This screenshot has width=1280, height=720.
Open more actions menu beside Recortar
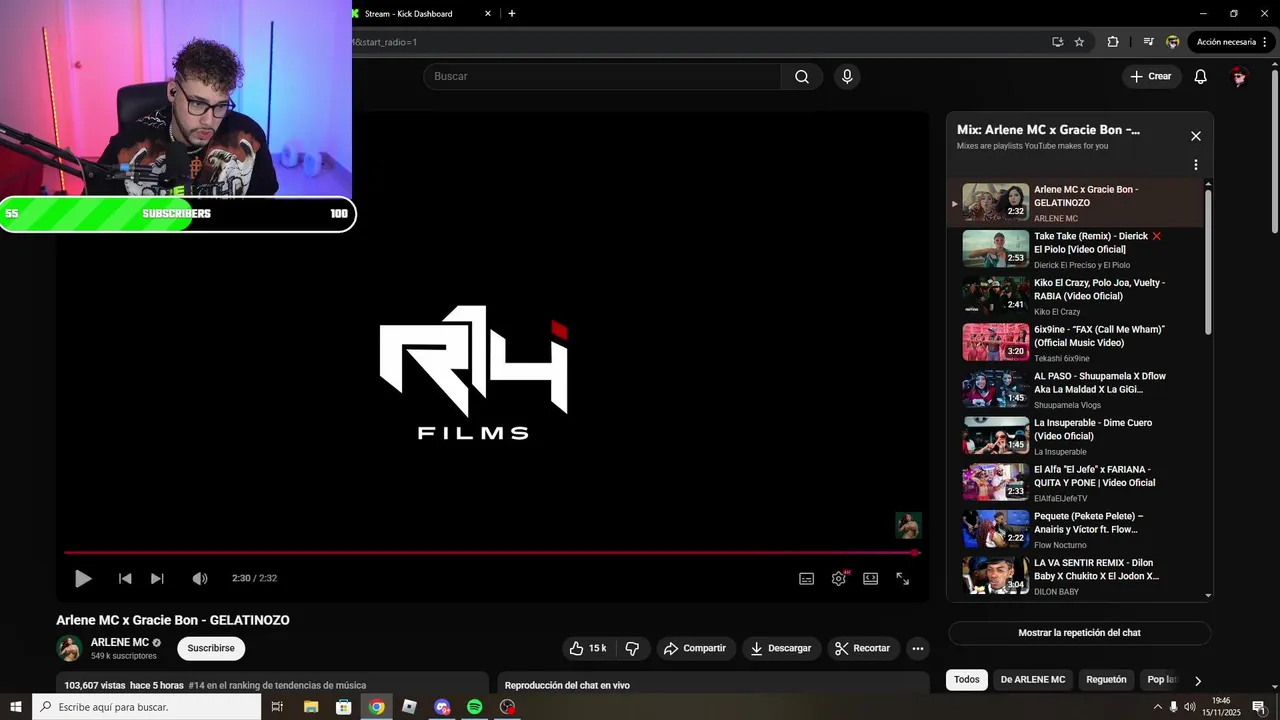click(x=918, y=648)
